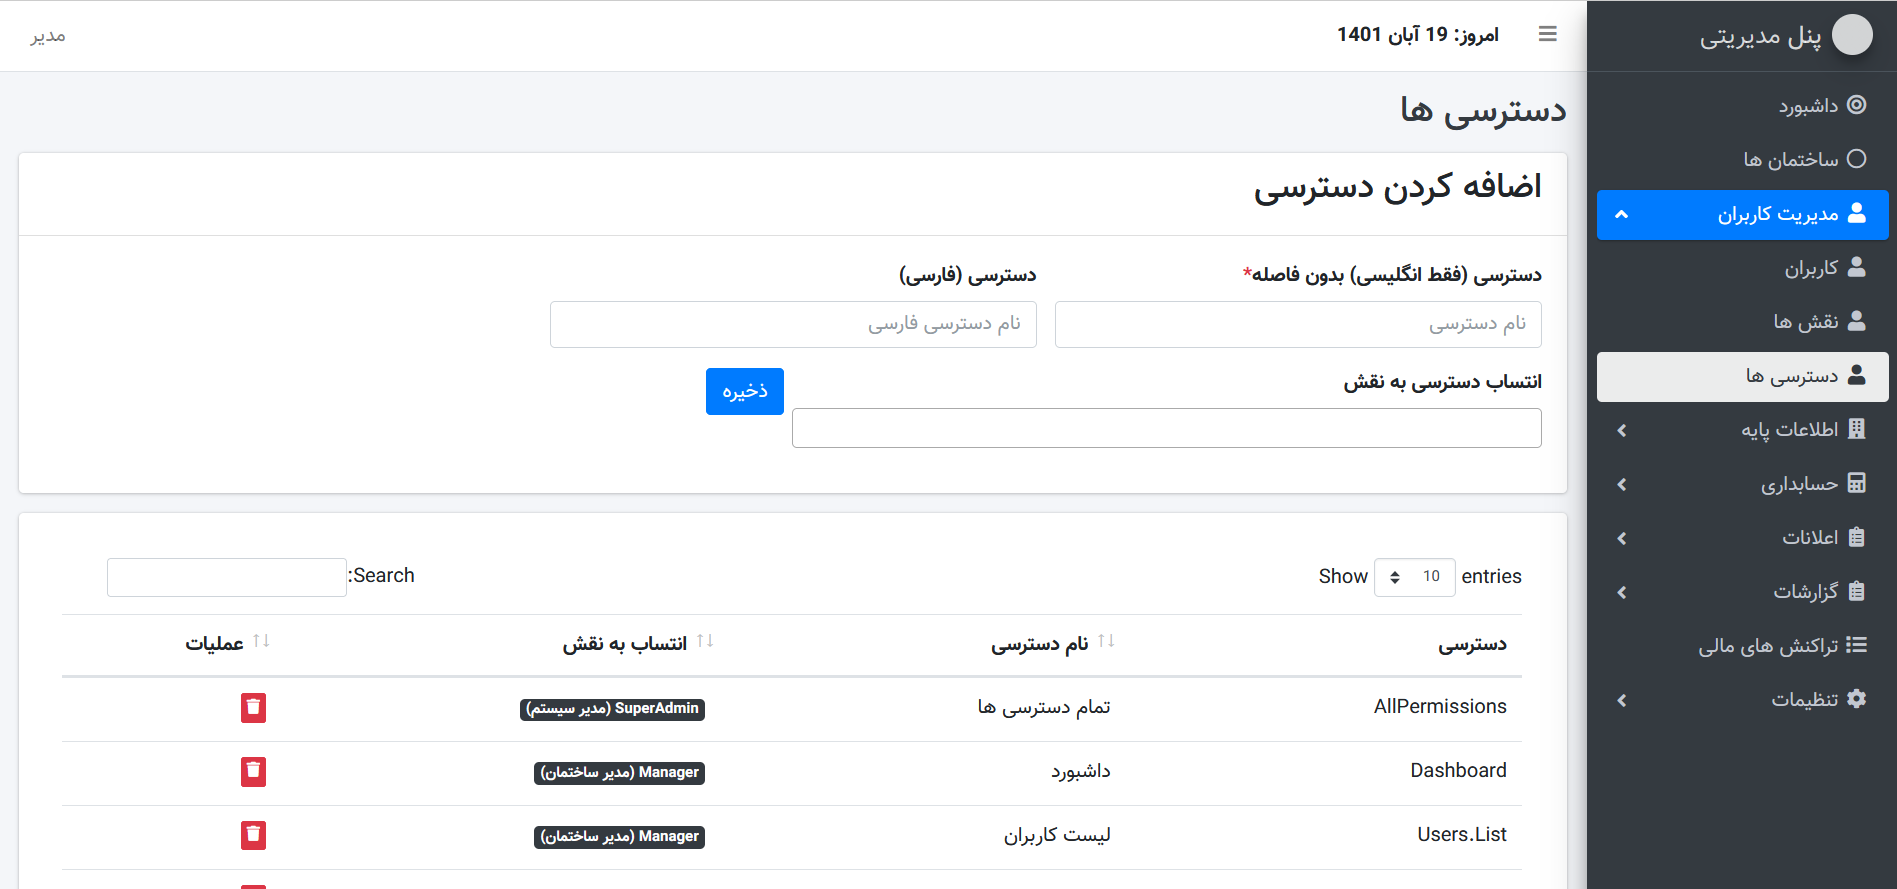Delete the Users.List permission row
Image resolution: width=1897 pixels, height=889 pixels.
click(253, 836)
